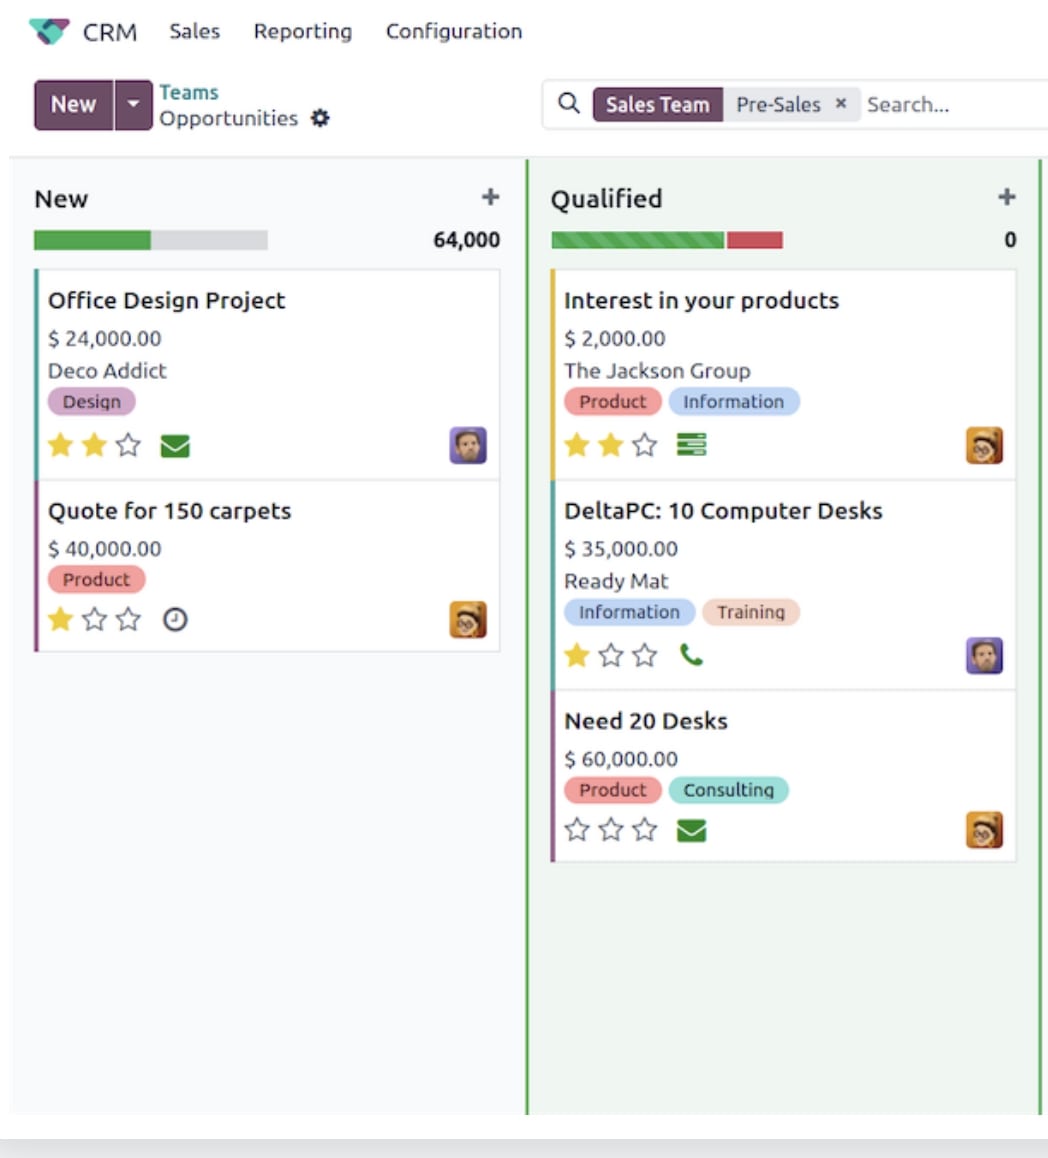Click the clock activity icon on Quote for 150 carpets
1048x1158 pixels.
tap(175, 620)
